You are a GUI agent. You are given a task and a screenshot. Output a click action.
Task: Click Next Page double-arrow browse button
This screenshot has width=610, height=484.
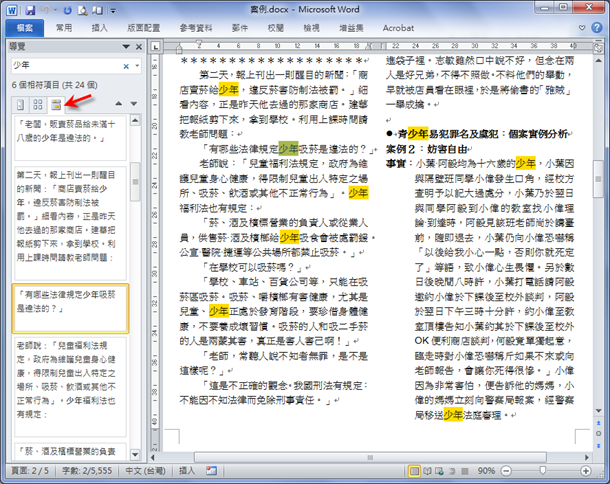click(598, 446)
